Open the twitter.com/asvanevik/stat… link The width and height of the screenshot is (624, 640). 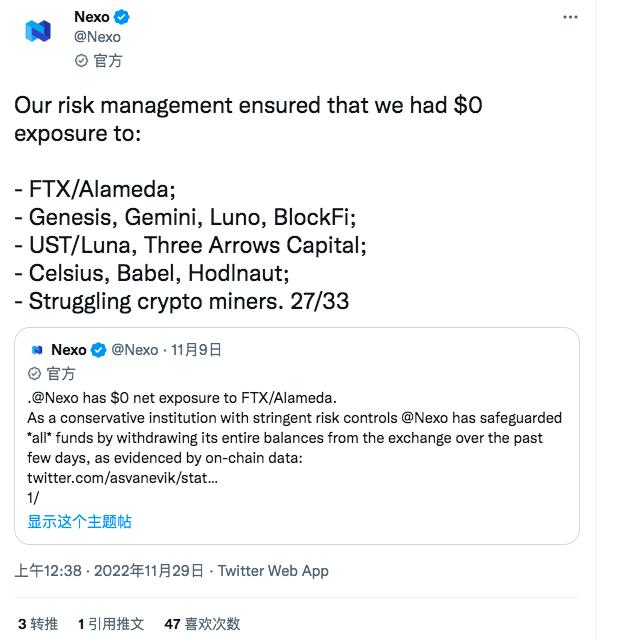[x=122, y=478]
